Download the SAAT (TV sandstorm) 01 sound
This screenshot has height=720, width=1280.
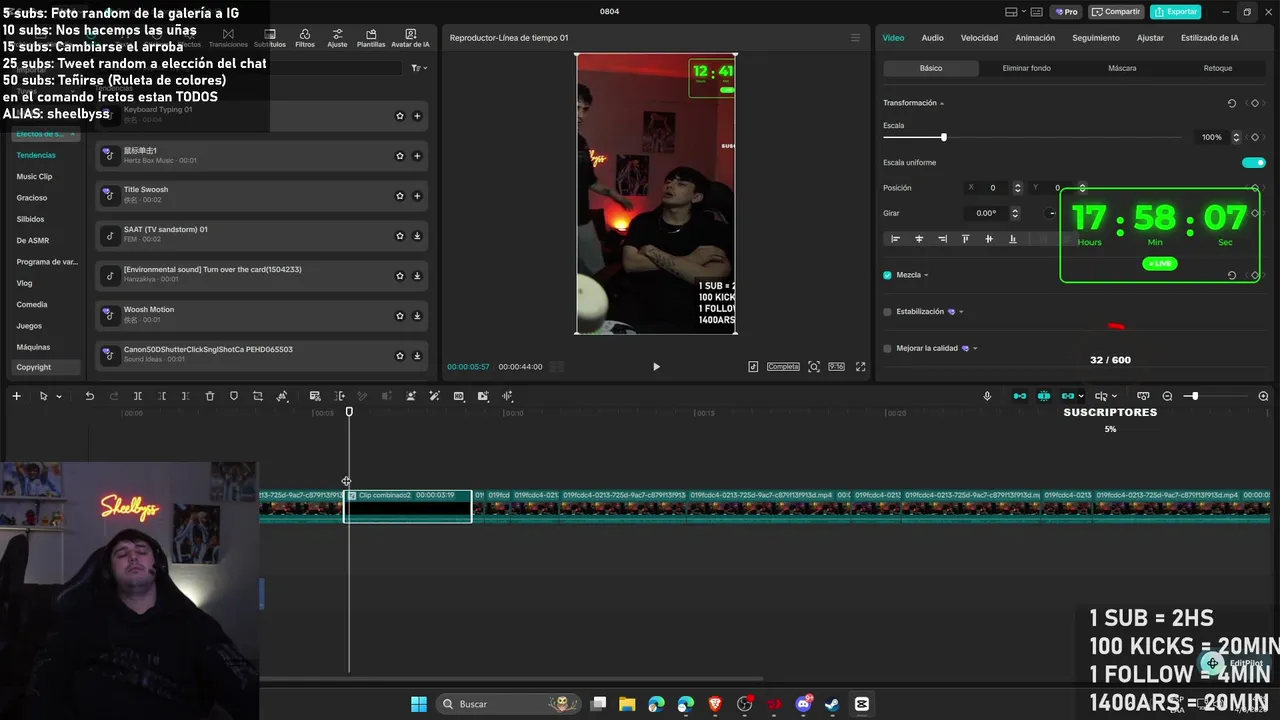click(417, 236)
